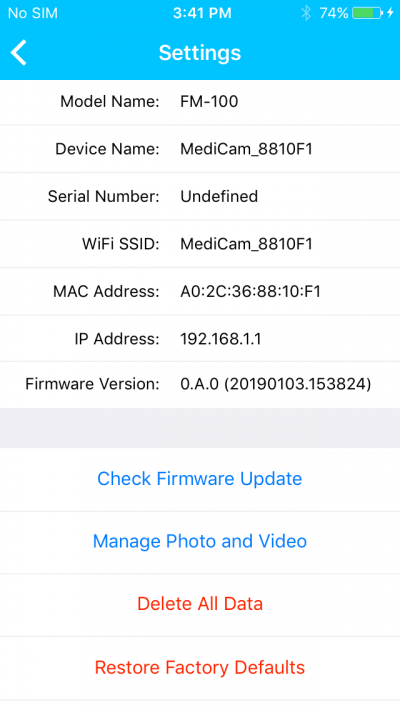Tap the IP Address 192.168.1.1 value
400x710 pixels.
click(x=221, y=339)
